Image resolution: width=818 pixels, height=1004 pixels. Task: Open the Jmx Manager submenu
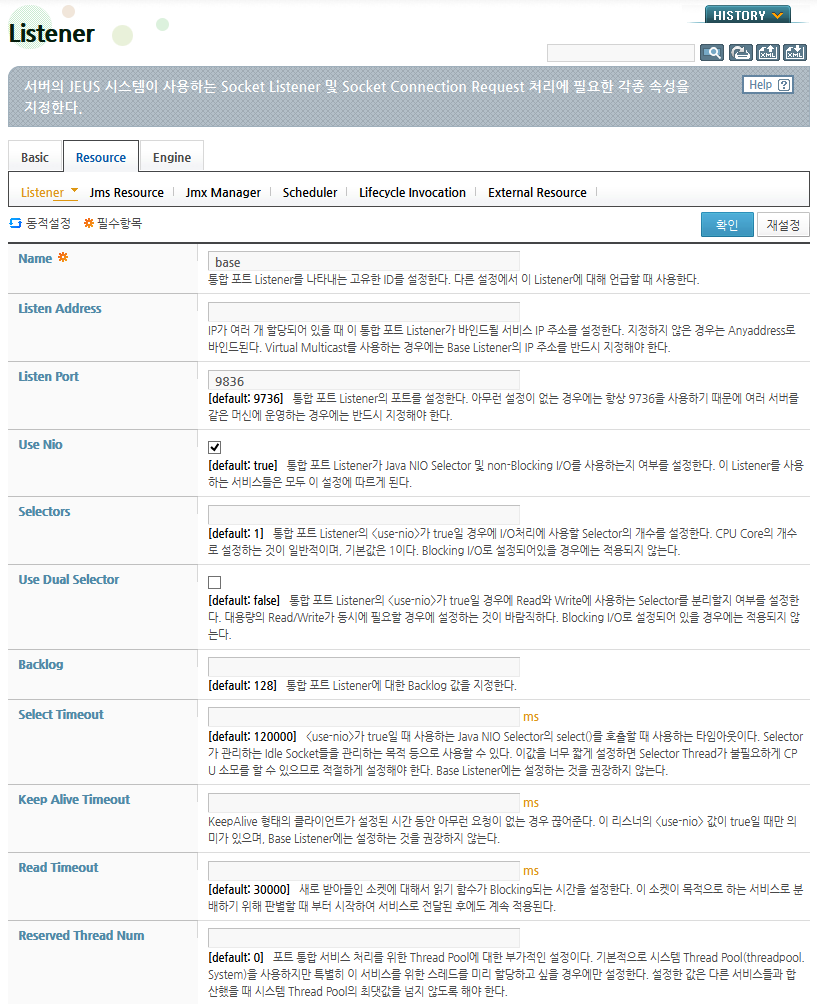[x=223, y=192]
